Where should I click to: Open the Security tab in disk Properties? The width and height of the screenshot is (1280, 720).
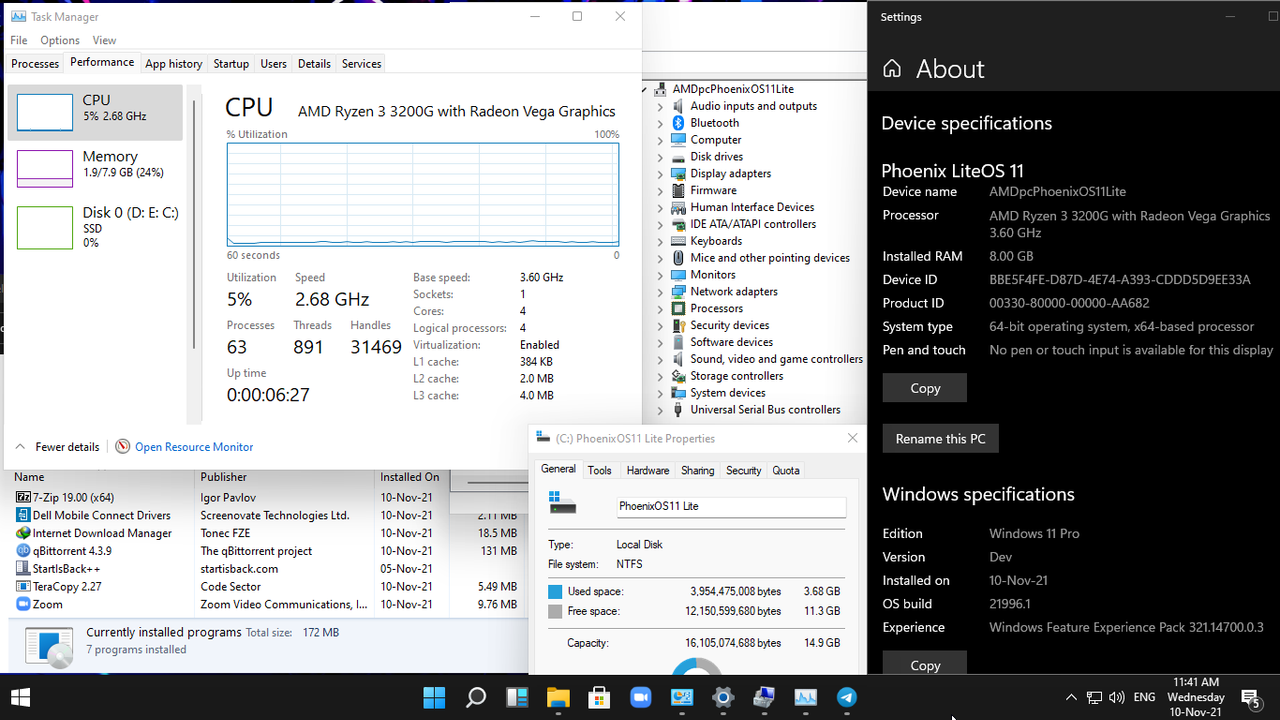(x=743, y=470)
